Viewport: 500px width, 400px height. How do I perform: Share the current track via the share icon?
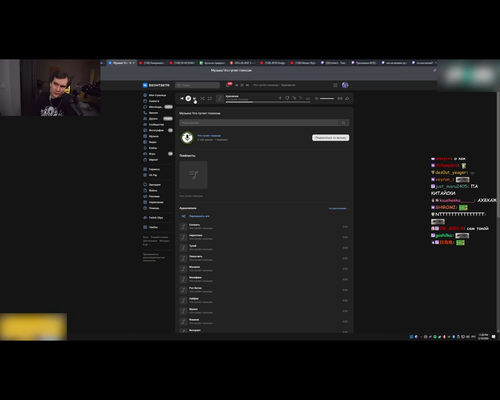(x=347, y=98)
